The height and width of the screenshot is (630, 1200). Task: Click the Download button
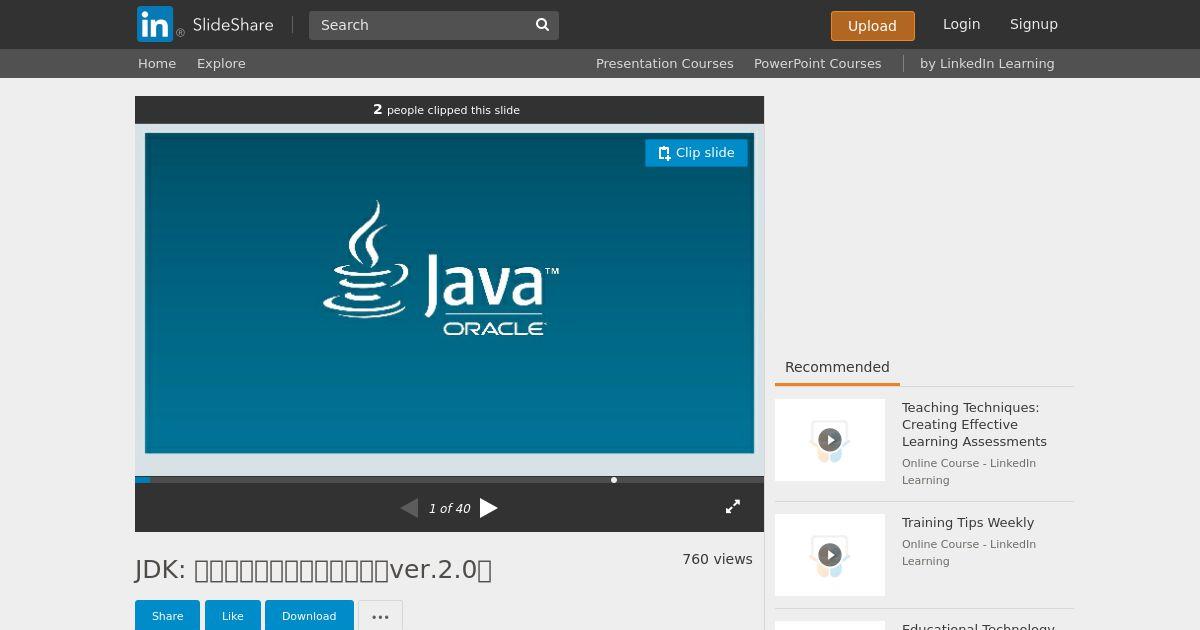[309, 616]
